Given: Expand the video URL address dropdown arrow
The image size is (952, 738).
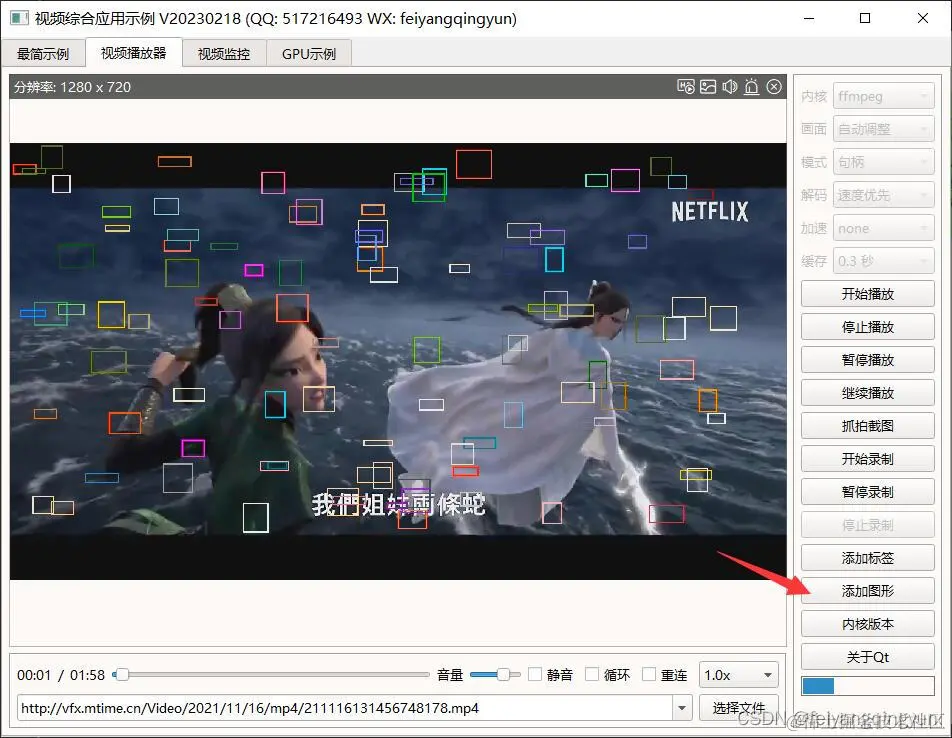Looking at the screenshot, I should 682,708.
